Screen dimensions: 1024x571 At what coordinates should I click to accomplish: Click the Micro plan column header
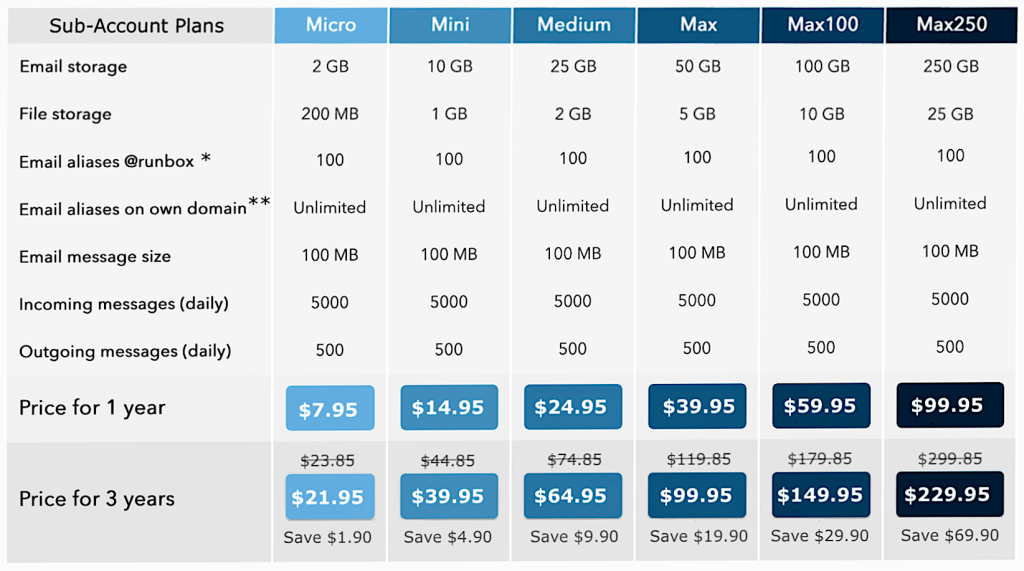coord(330,25)
